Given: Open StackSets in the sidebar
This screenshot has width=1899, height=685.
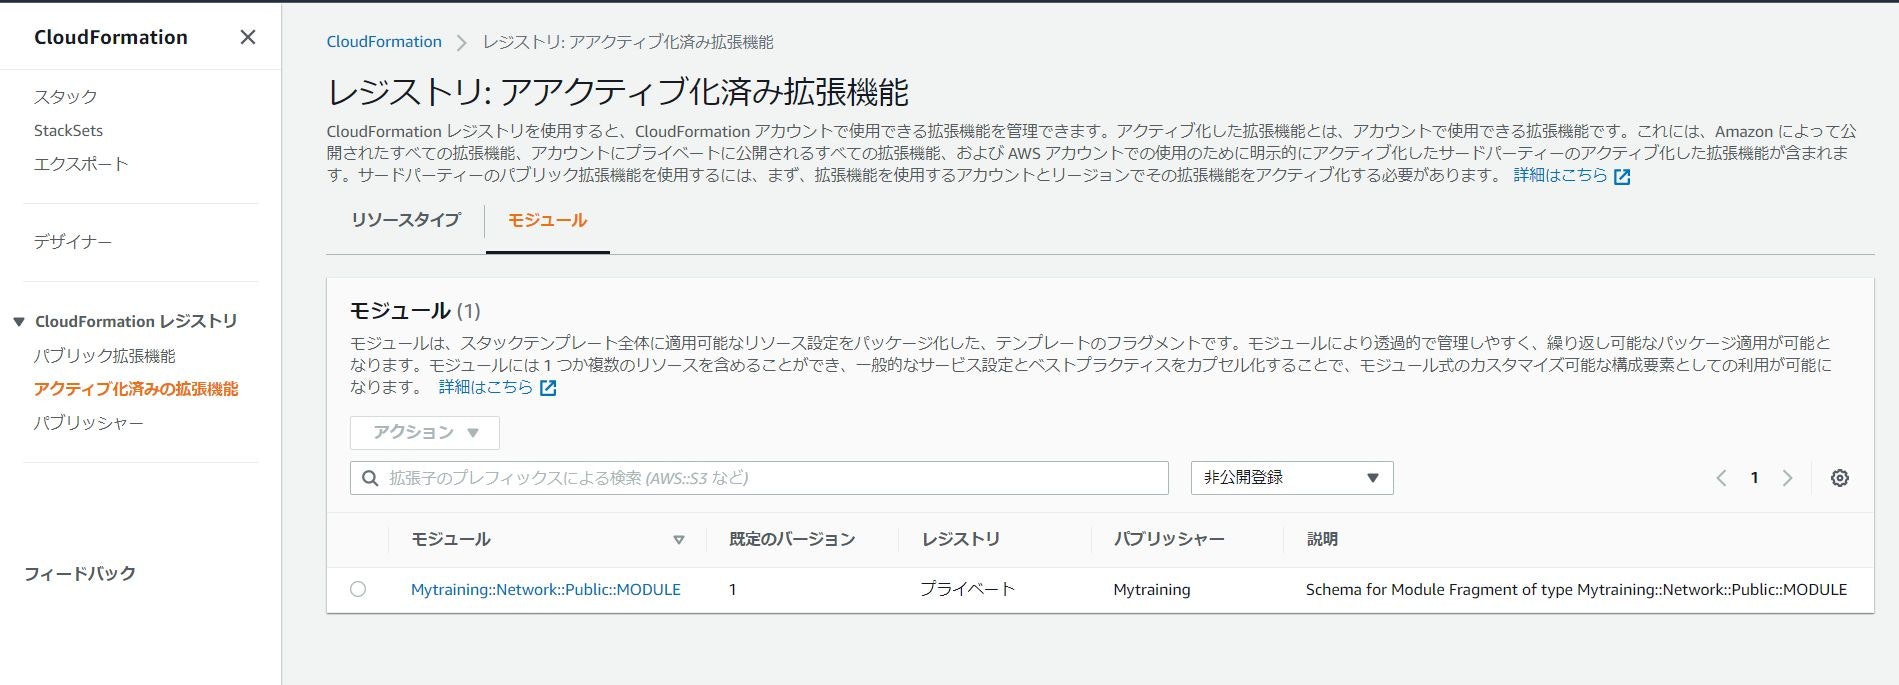Looking at the screenshot, I should coord(68,130).
